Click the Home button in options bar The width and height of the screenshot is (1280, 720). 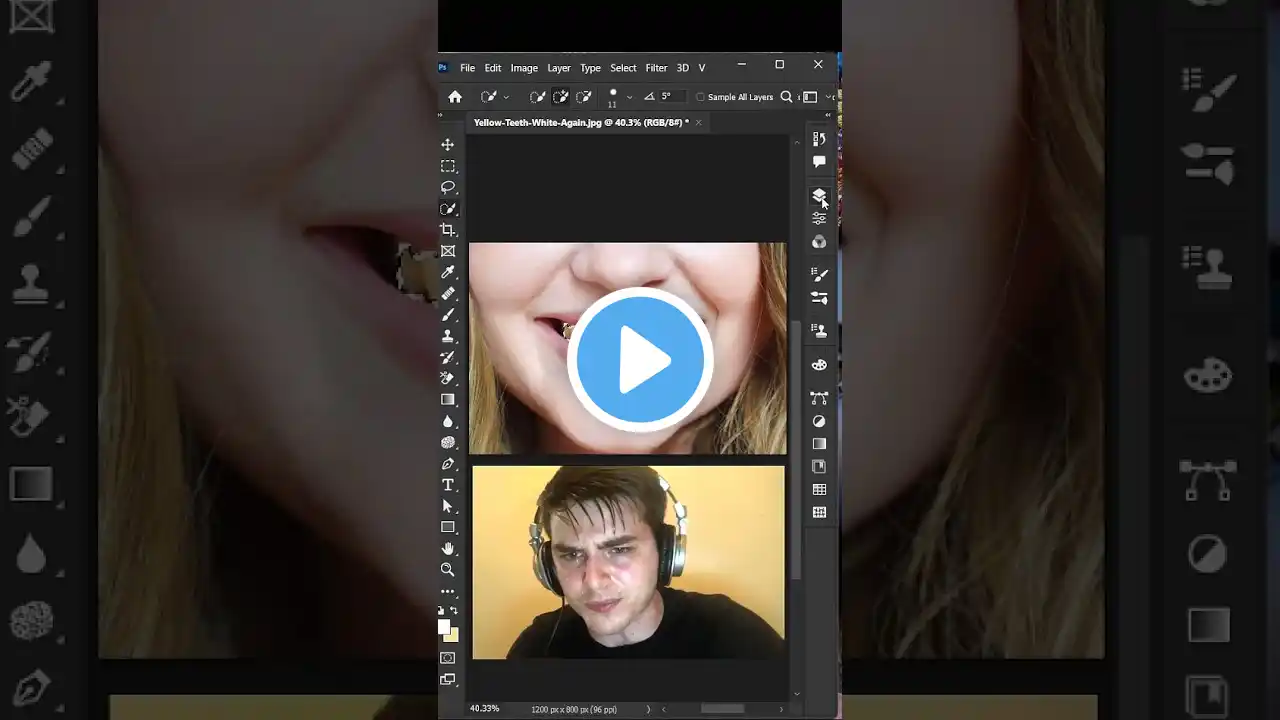455,97
